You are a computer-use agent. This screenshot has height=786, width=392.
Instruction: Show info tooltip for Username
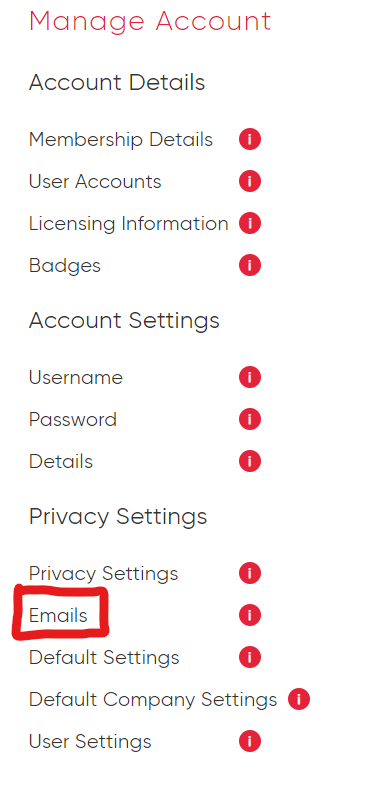(250, 377)
